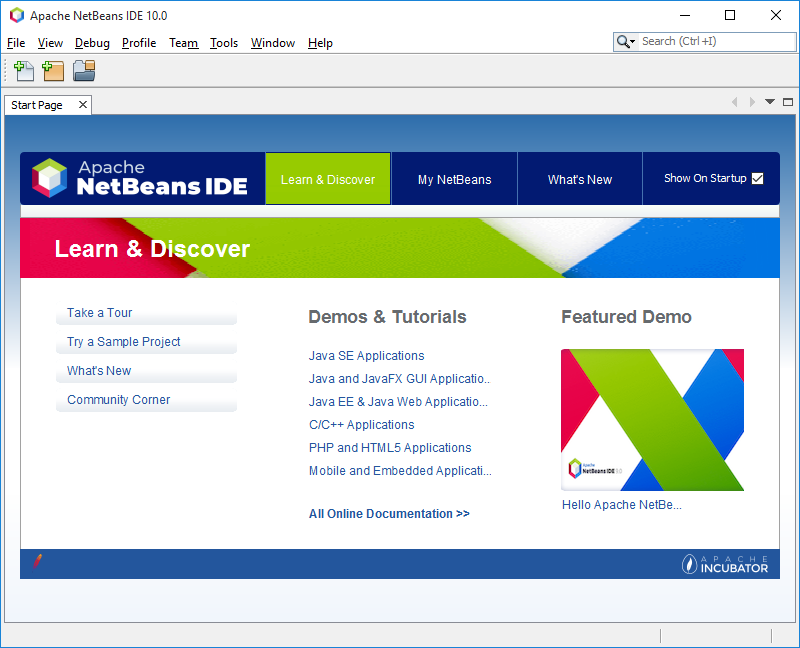
Task: Switch to the My NetBeans tab
Action: 455,179
